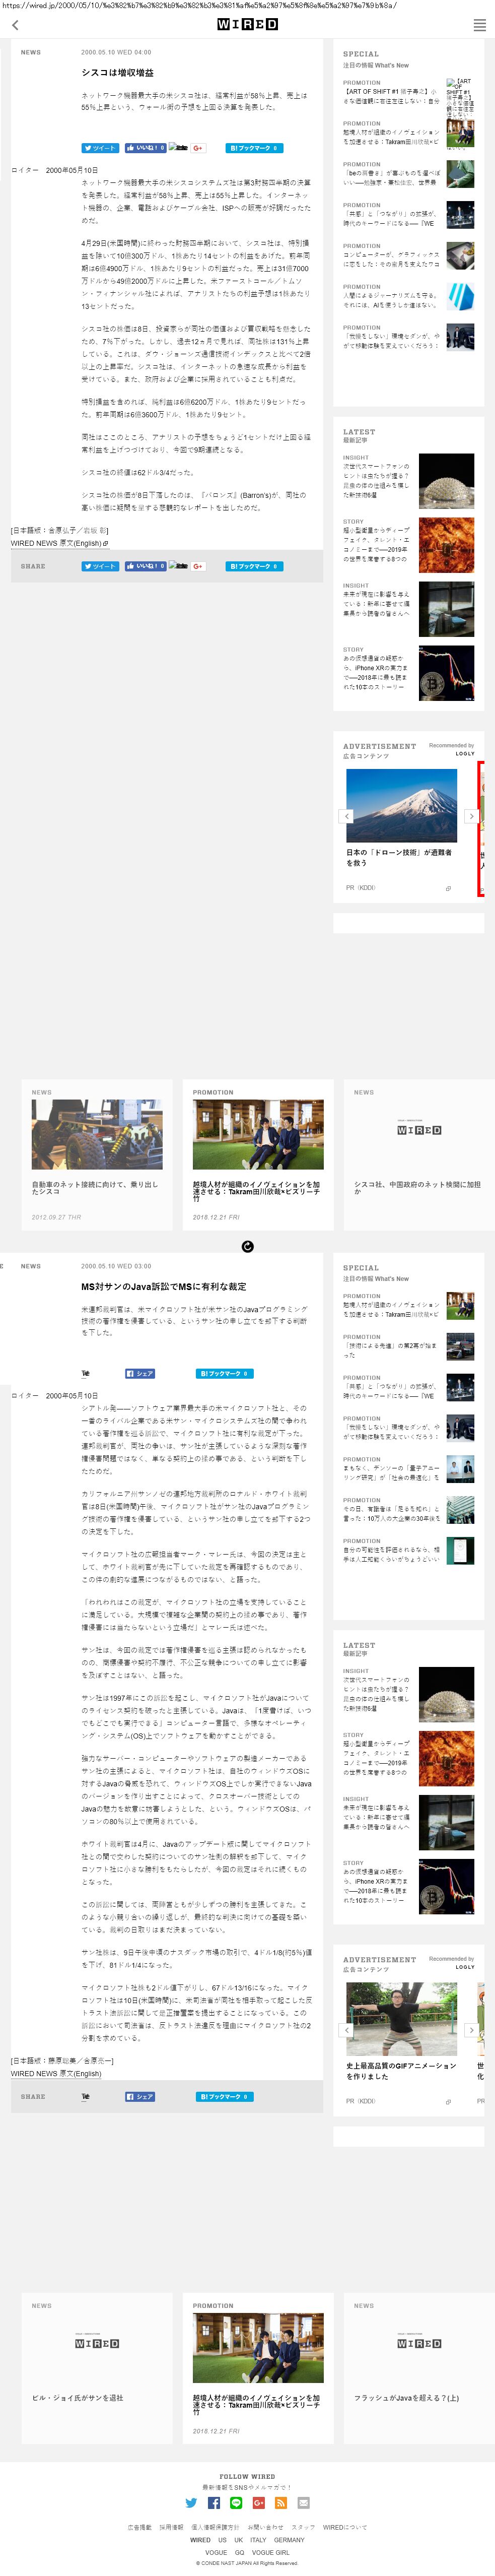Open 個人情報保護方針 footer link

click(215, 2527)
